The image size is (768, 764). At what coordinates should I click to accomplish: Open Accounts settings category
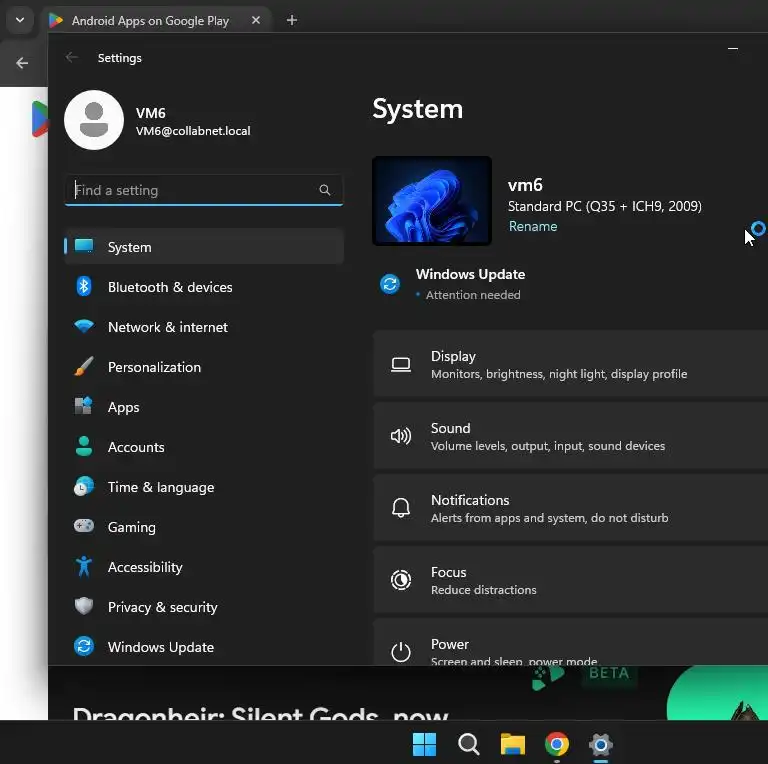coord(204,447)
